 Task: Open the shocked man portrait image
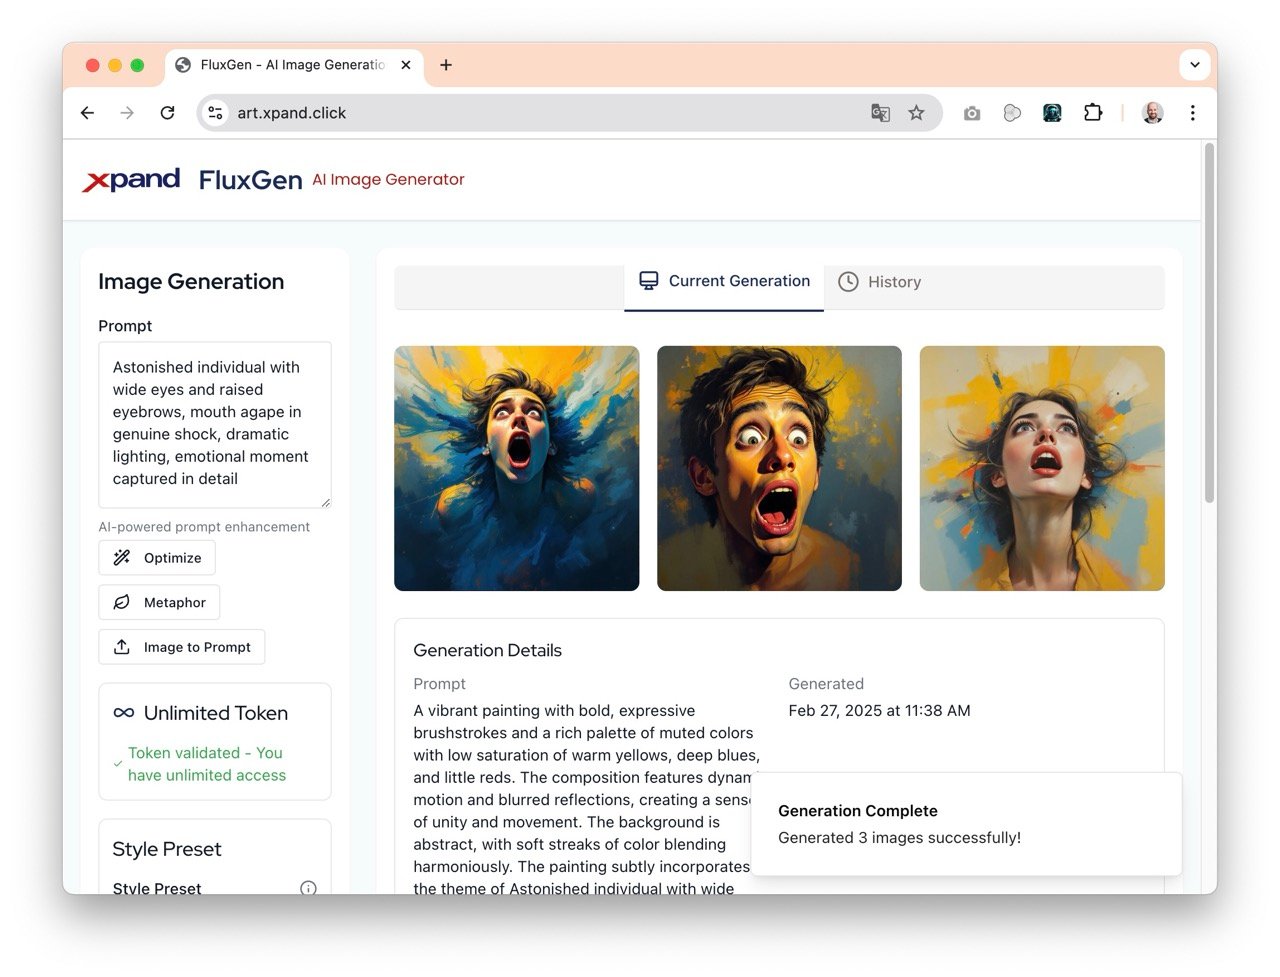pos(779,468)
